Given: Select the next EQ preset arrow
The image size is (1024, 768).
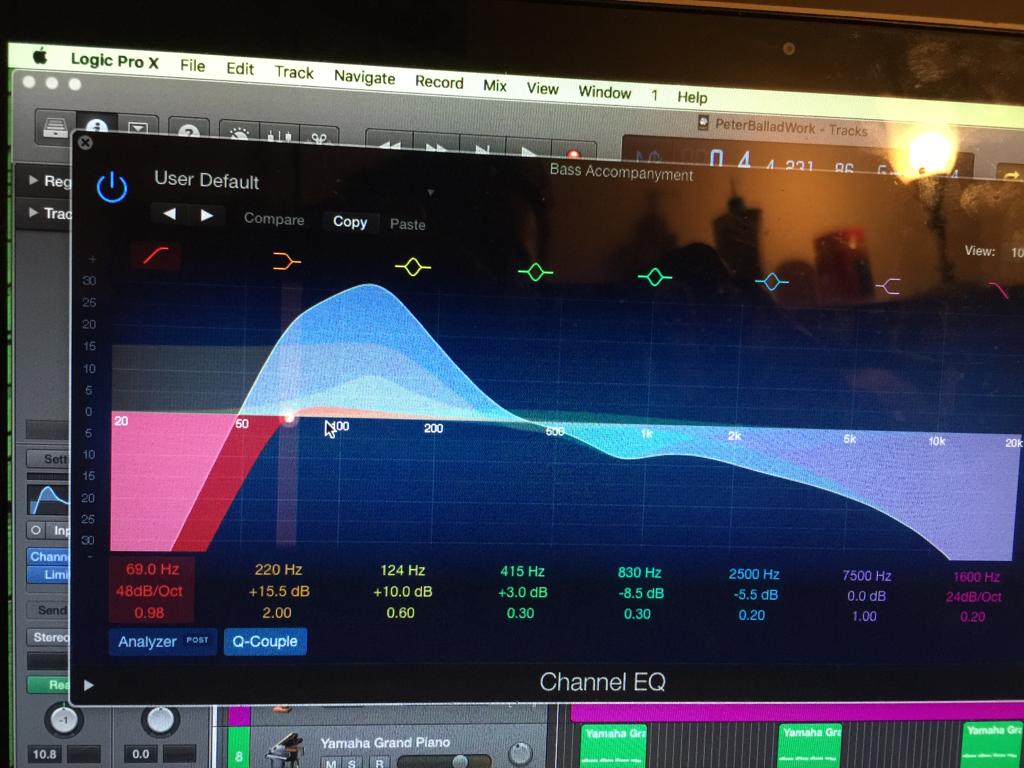Looking at the screenshot, I should click(x=206, y=215).
